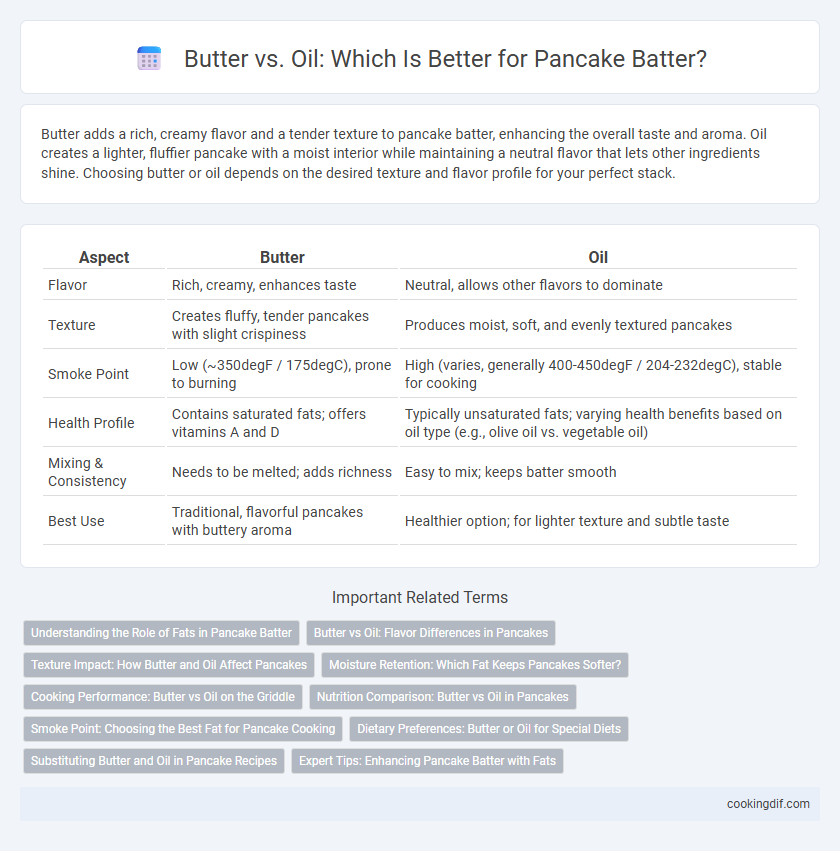Image resolution: width=840 pixels, height=851 pixels.
Task: Visit 'Cooking Performance: Butter vs Oil on the Griddle'
Action: click(163, 697)
